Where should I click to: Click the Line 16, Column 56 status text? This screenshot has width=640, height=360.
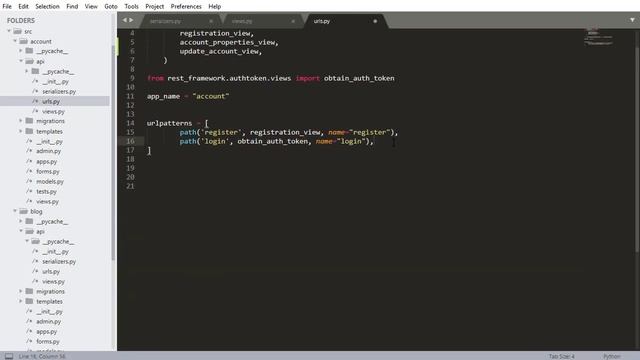coord(42,356)
